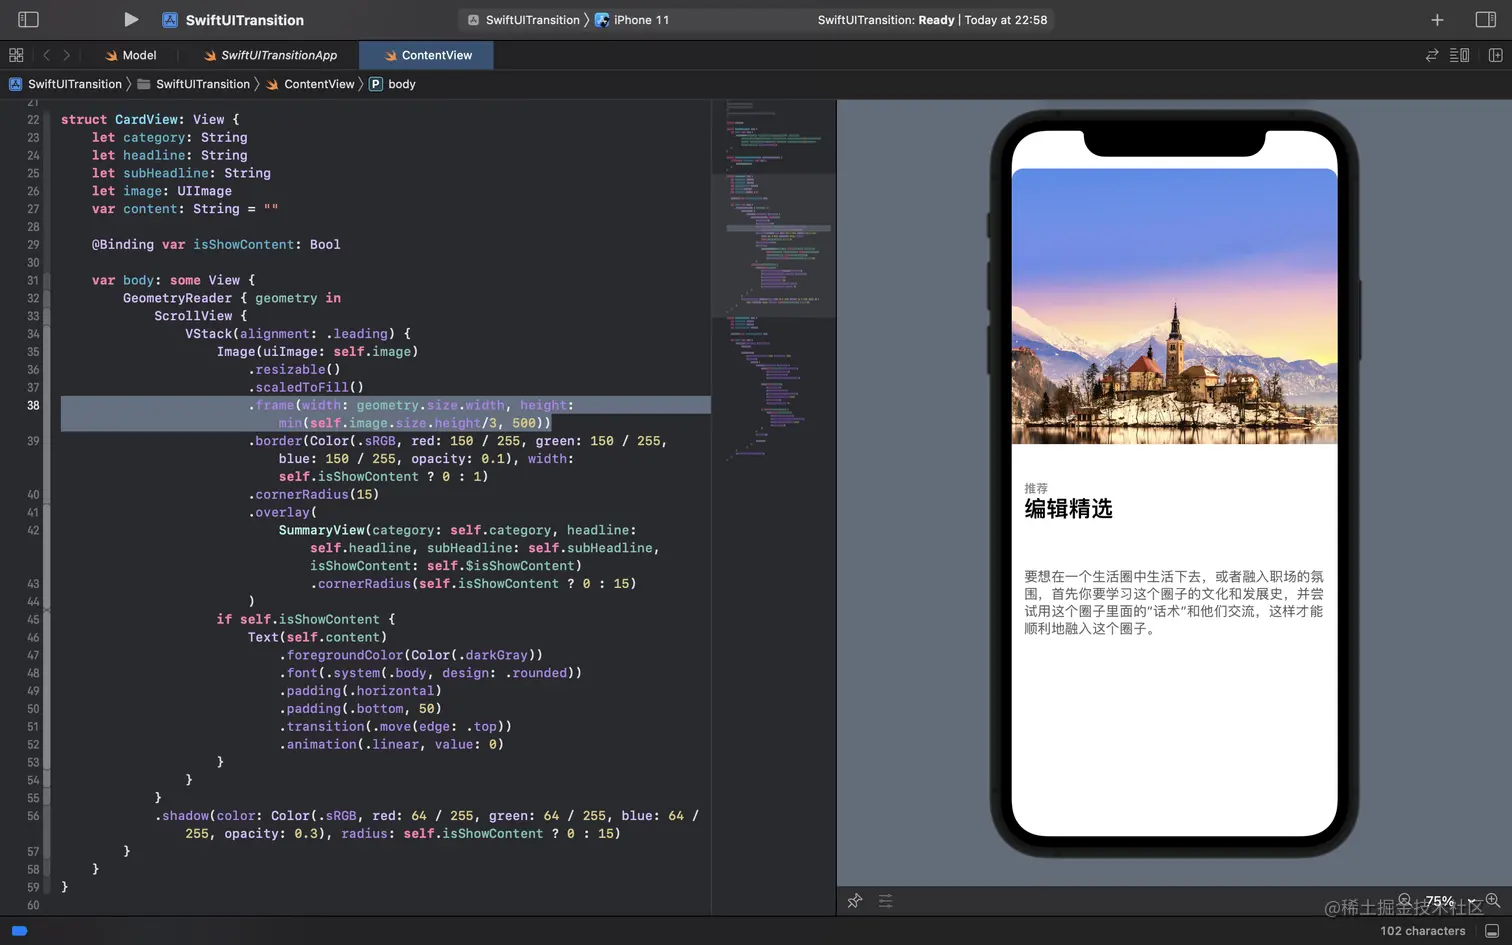Select the ContentView tab
Image resolution: width=1512 pixels, height=945 pixels.
pyautogui.click(x=427, y=55)
